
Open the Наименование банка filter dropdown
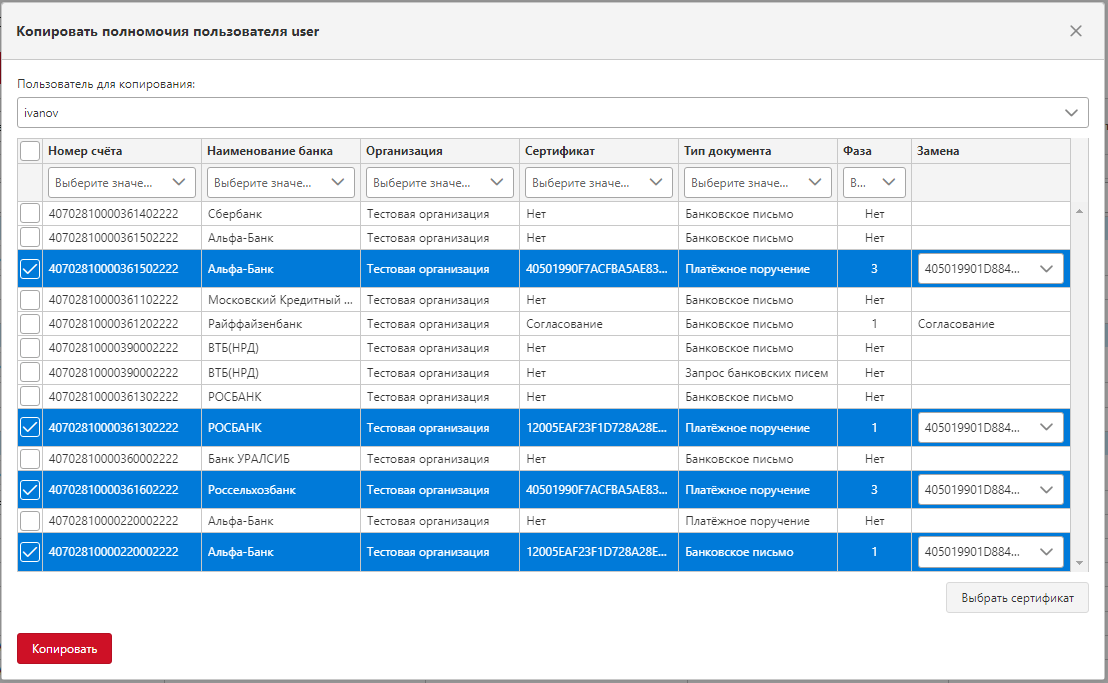click(280, 183)
